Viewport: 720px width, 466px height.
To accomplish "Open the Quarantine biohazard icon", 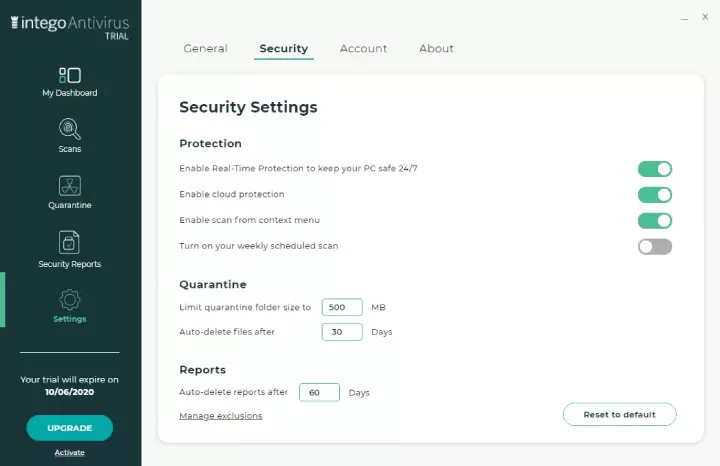I will 70,186.
